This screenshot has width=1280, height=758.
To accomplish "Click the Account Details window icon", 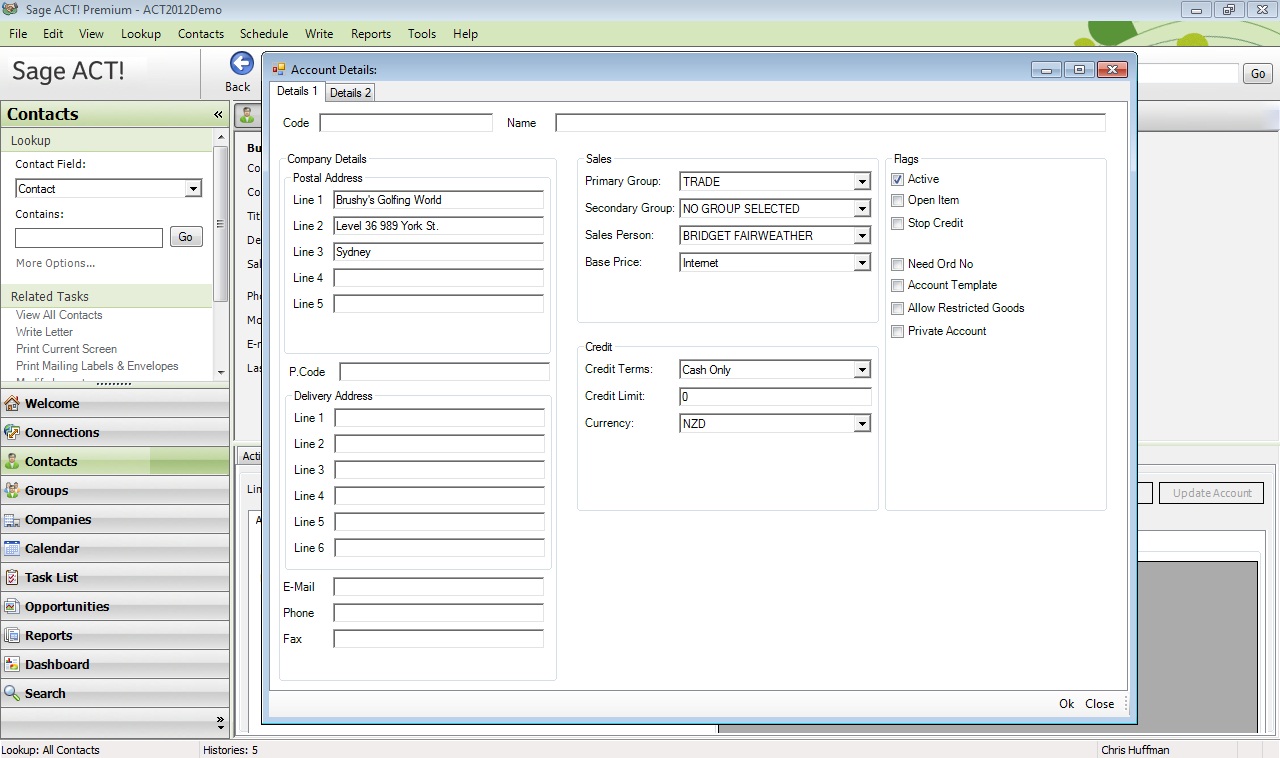I will [279, 70].
